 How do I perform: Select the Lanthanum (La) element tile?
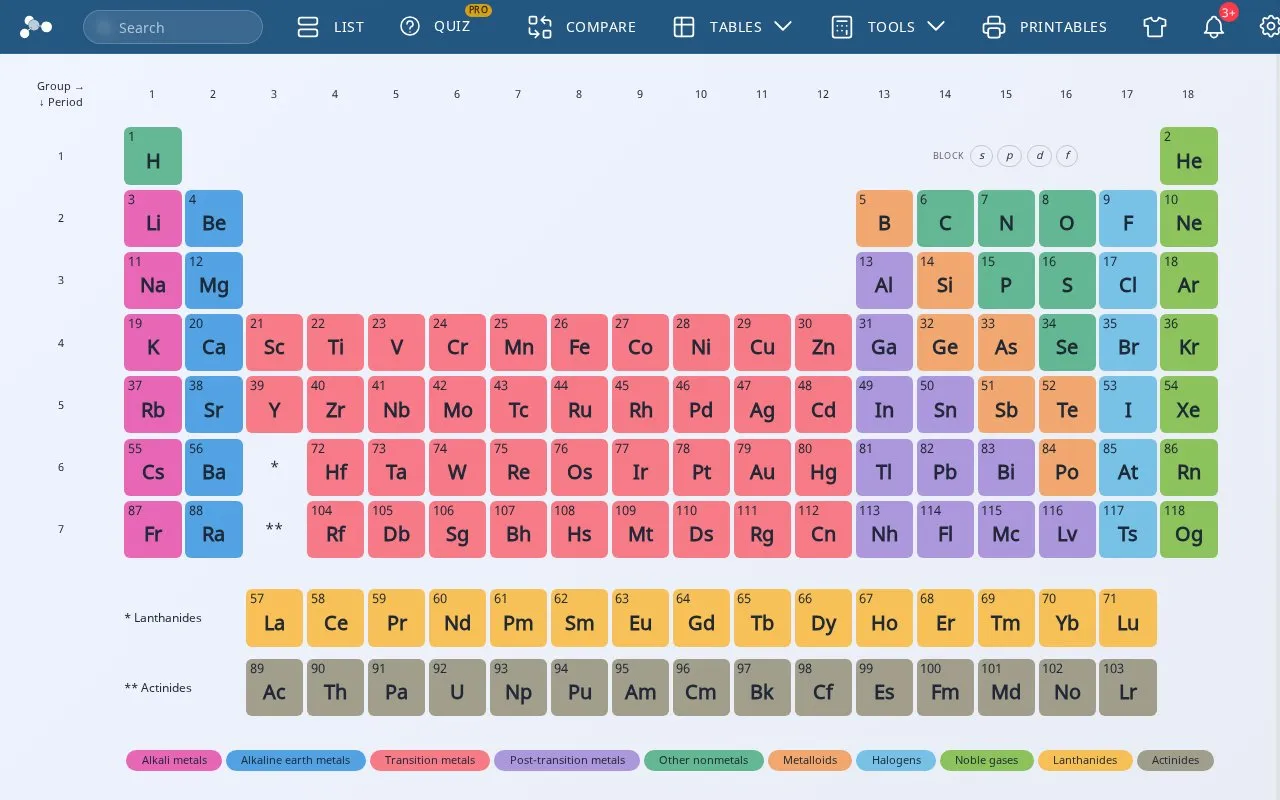coord(275,618)
